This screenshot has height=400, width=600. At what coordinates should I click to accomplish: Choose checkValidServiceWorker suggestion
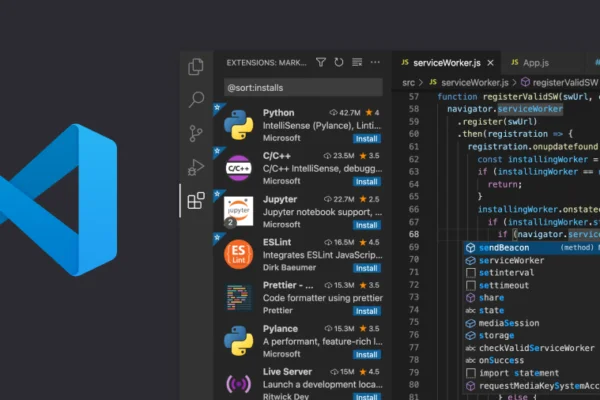click(532, 348)
